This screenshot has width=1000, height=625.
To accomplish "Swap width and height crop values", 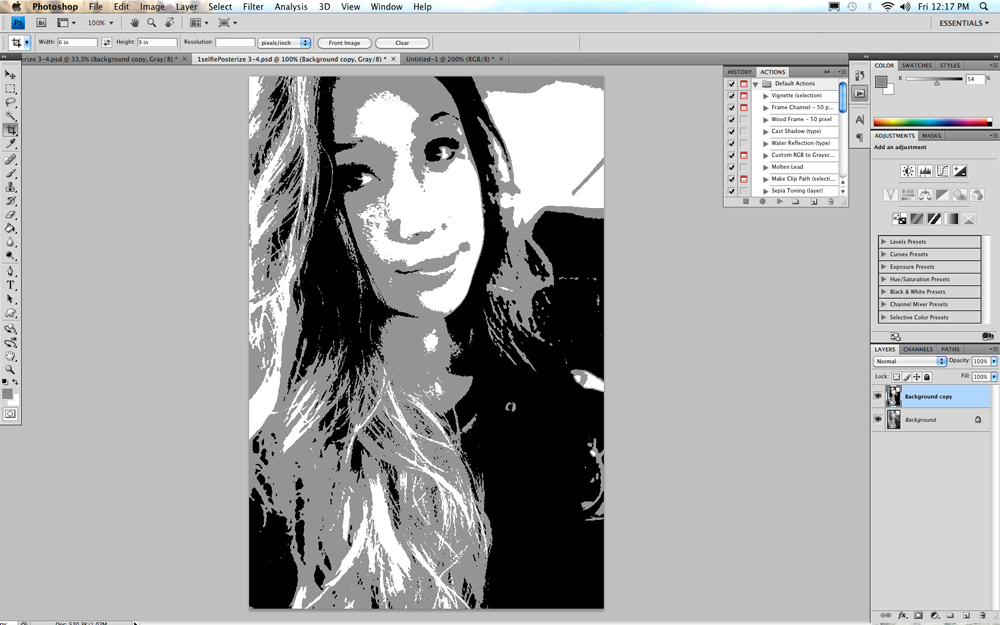I will [107, 42].
